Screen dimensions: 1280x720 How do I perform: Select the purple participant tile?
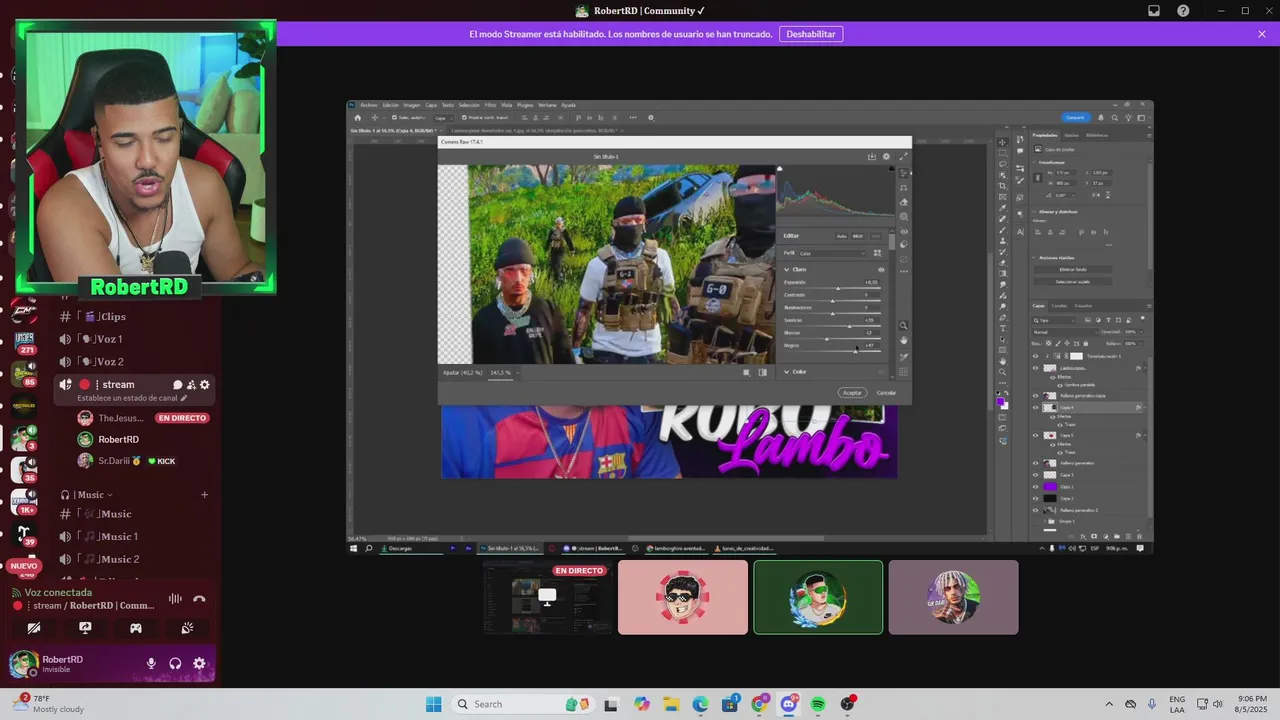point(953,597)
